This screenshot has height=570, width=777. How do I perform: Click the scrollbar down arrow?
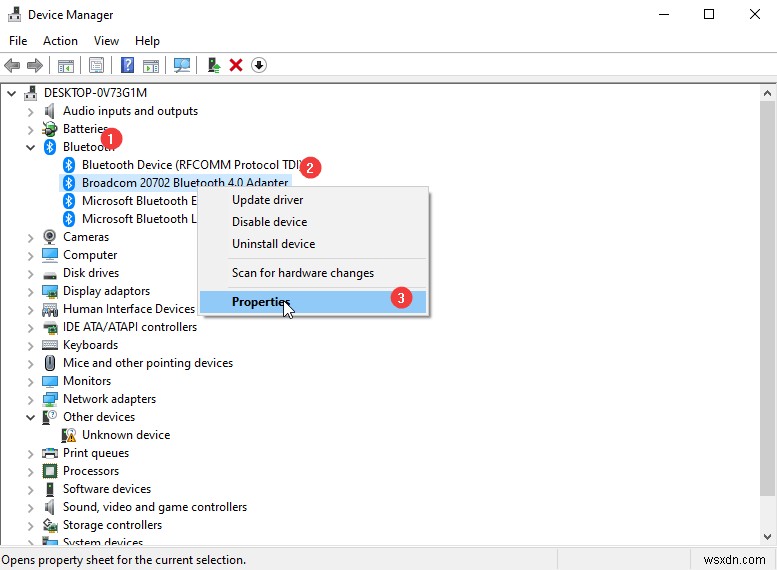767,536
